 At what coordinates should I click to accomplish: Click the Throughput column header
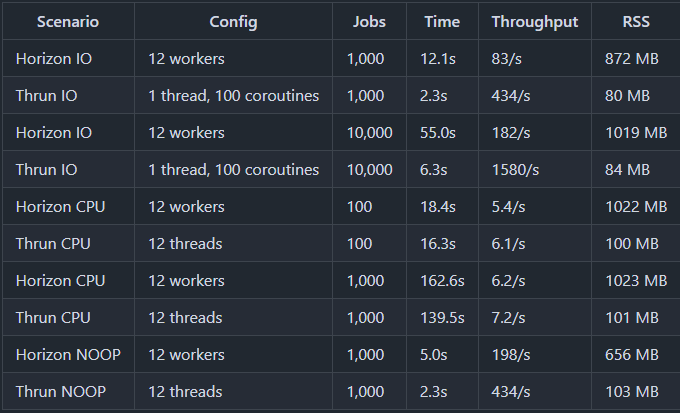[x=535, y=22]
